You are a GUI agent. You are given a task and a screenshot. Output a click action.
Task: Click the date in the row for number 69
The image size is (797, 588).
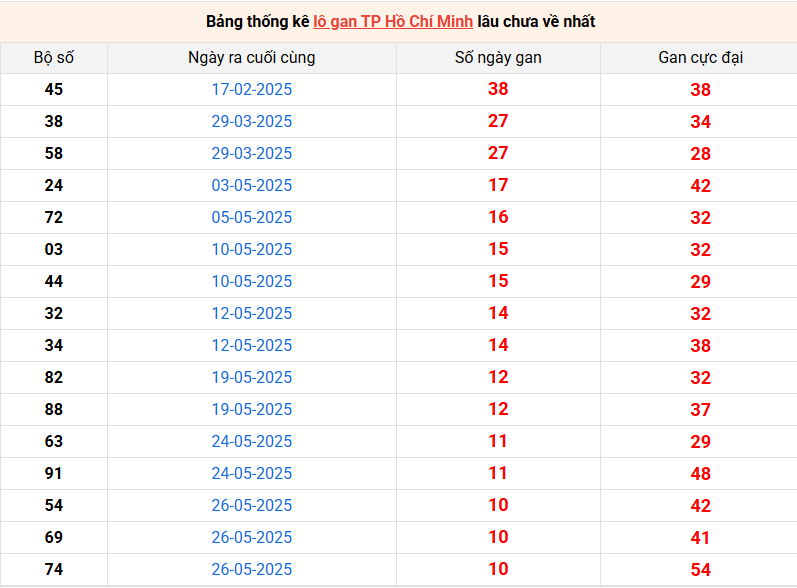click(252, 537)
